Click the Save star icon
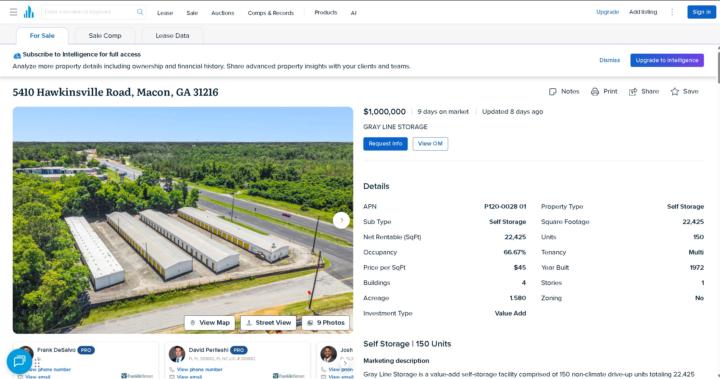 (x=675, y=91)
